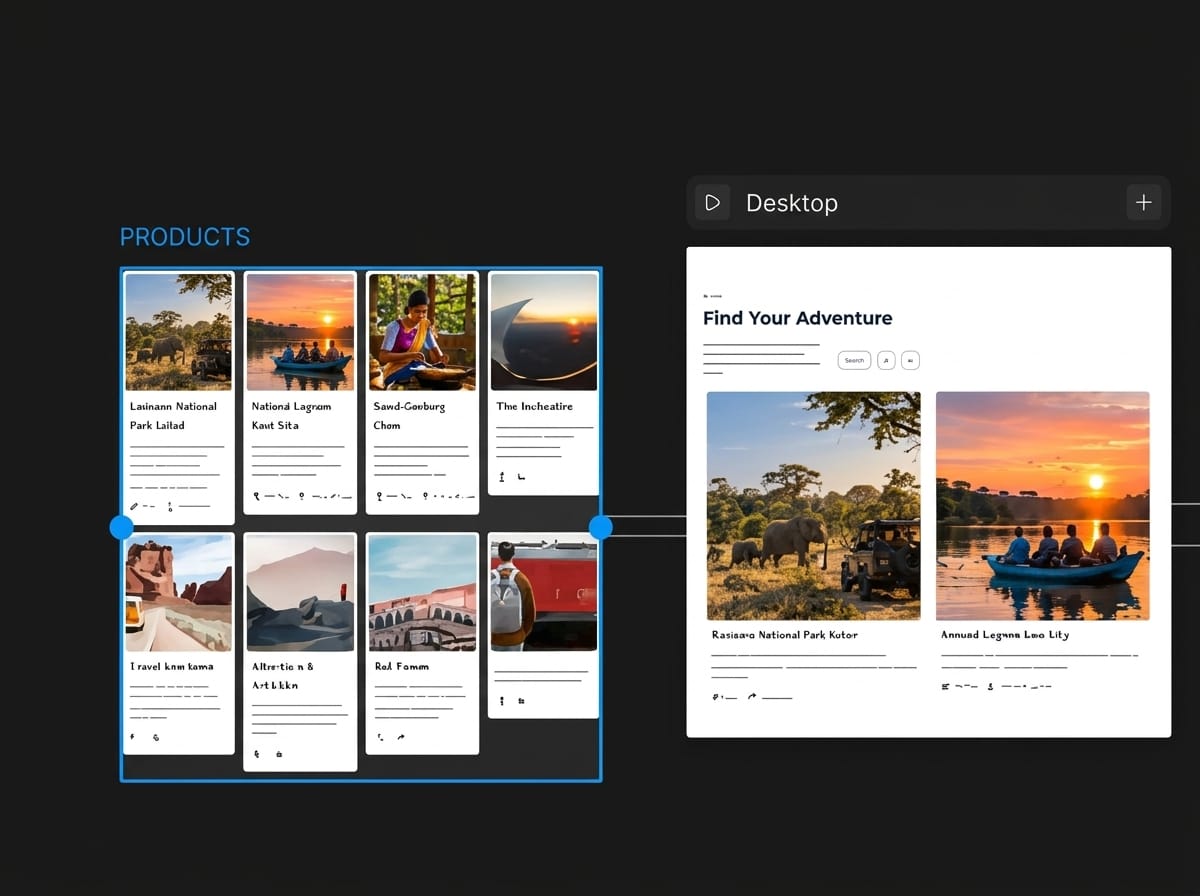Select the large sunset boat image in the Desktop frame
1200x896 pixels.
click(1043, 506)
